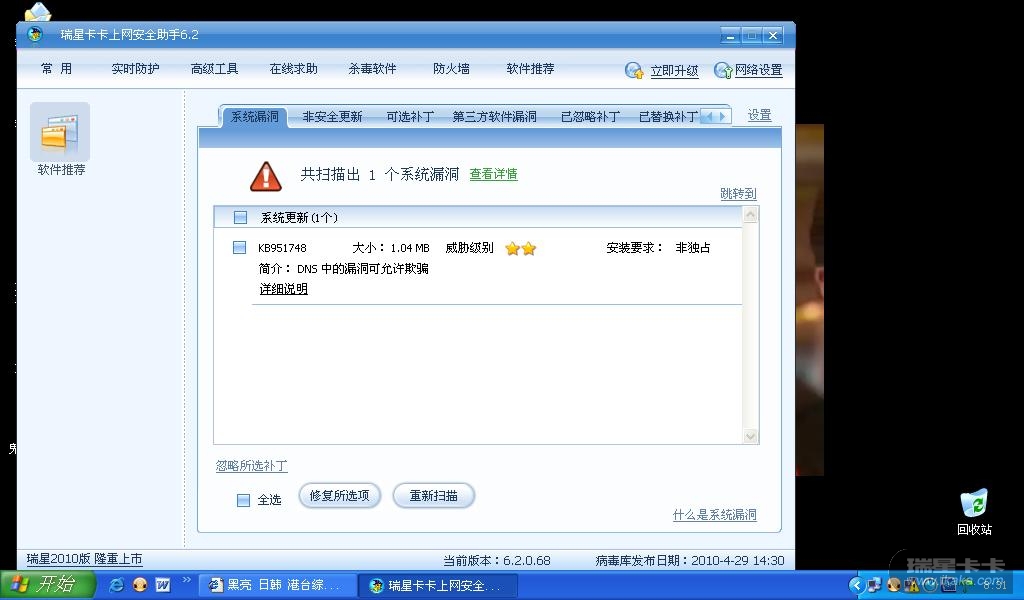
Task: Click the DNS 中的漏洞可允许欺骗 description
Action: (x=362, y=268)
